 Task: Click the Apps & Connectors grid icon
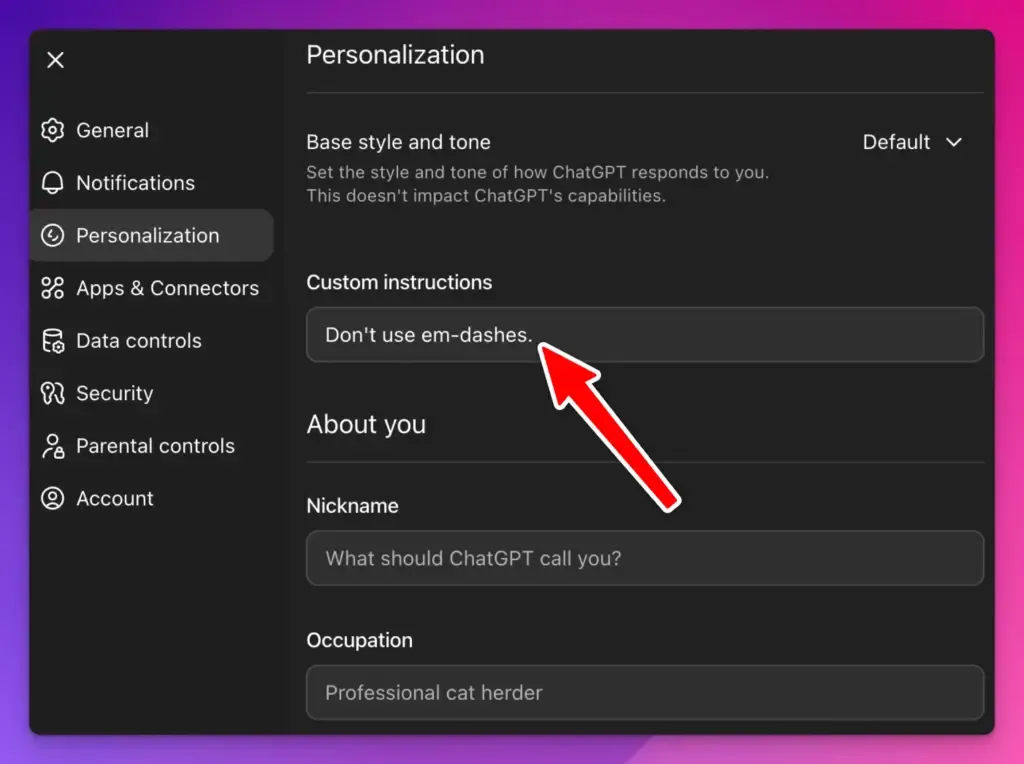(52, 288)
